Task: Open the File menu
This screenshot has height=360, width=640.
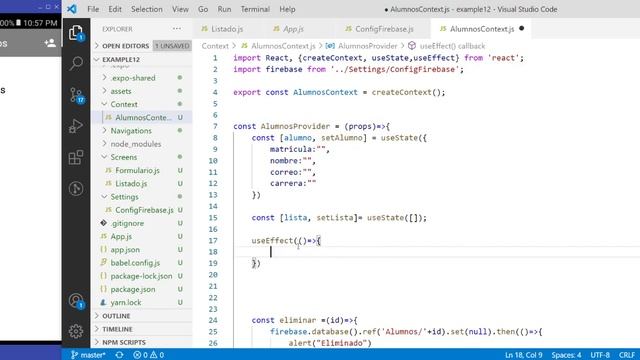Action: pos(93,9)
